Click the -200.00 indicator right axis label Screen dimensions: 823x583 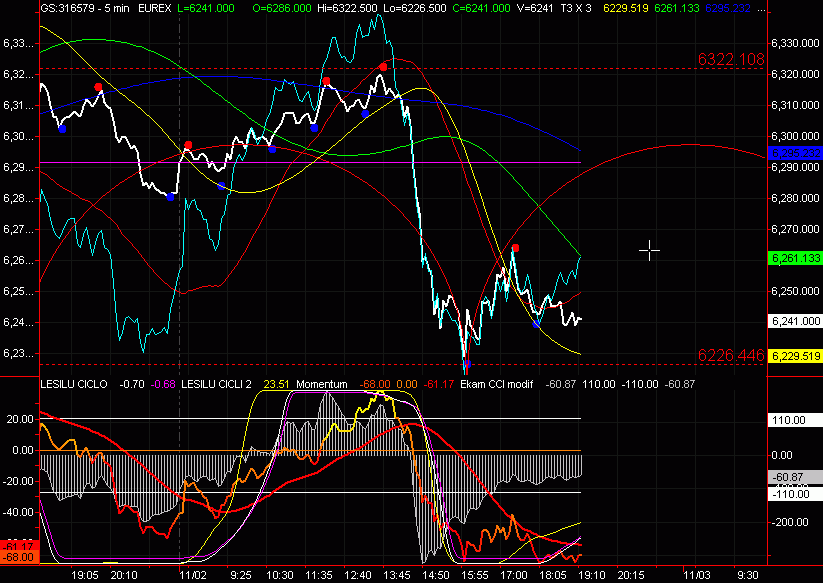click(x=789, y=522)
